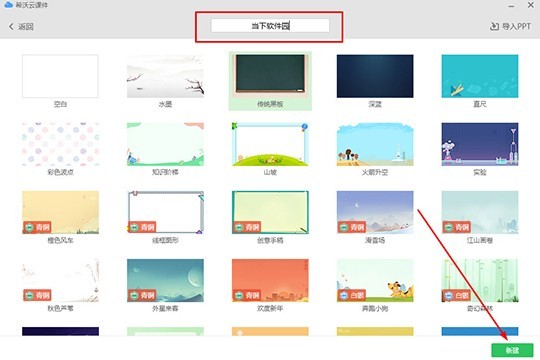Focus the courseware title input field

coord(270,26)
